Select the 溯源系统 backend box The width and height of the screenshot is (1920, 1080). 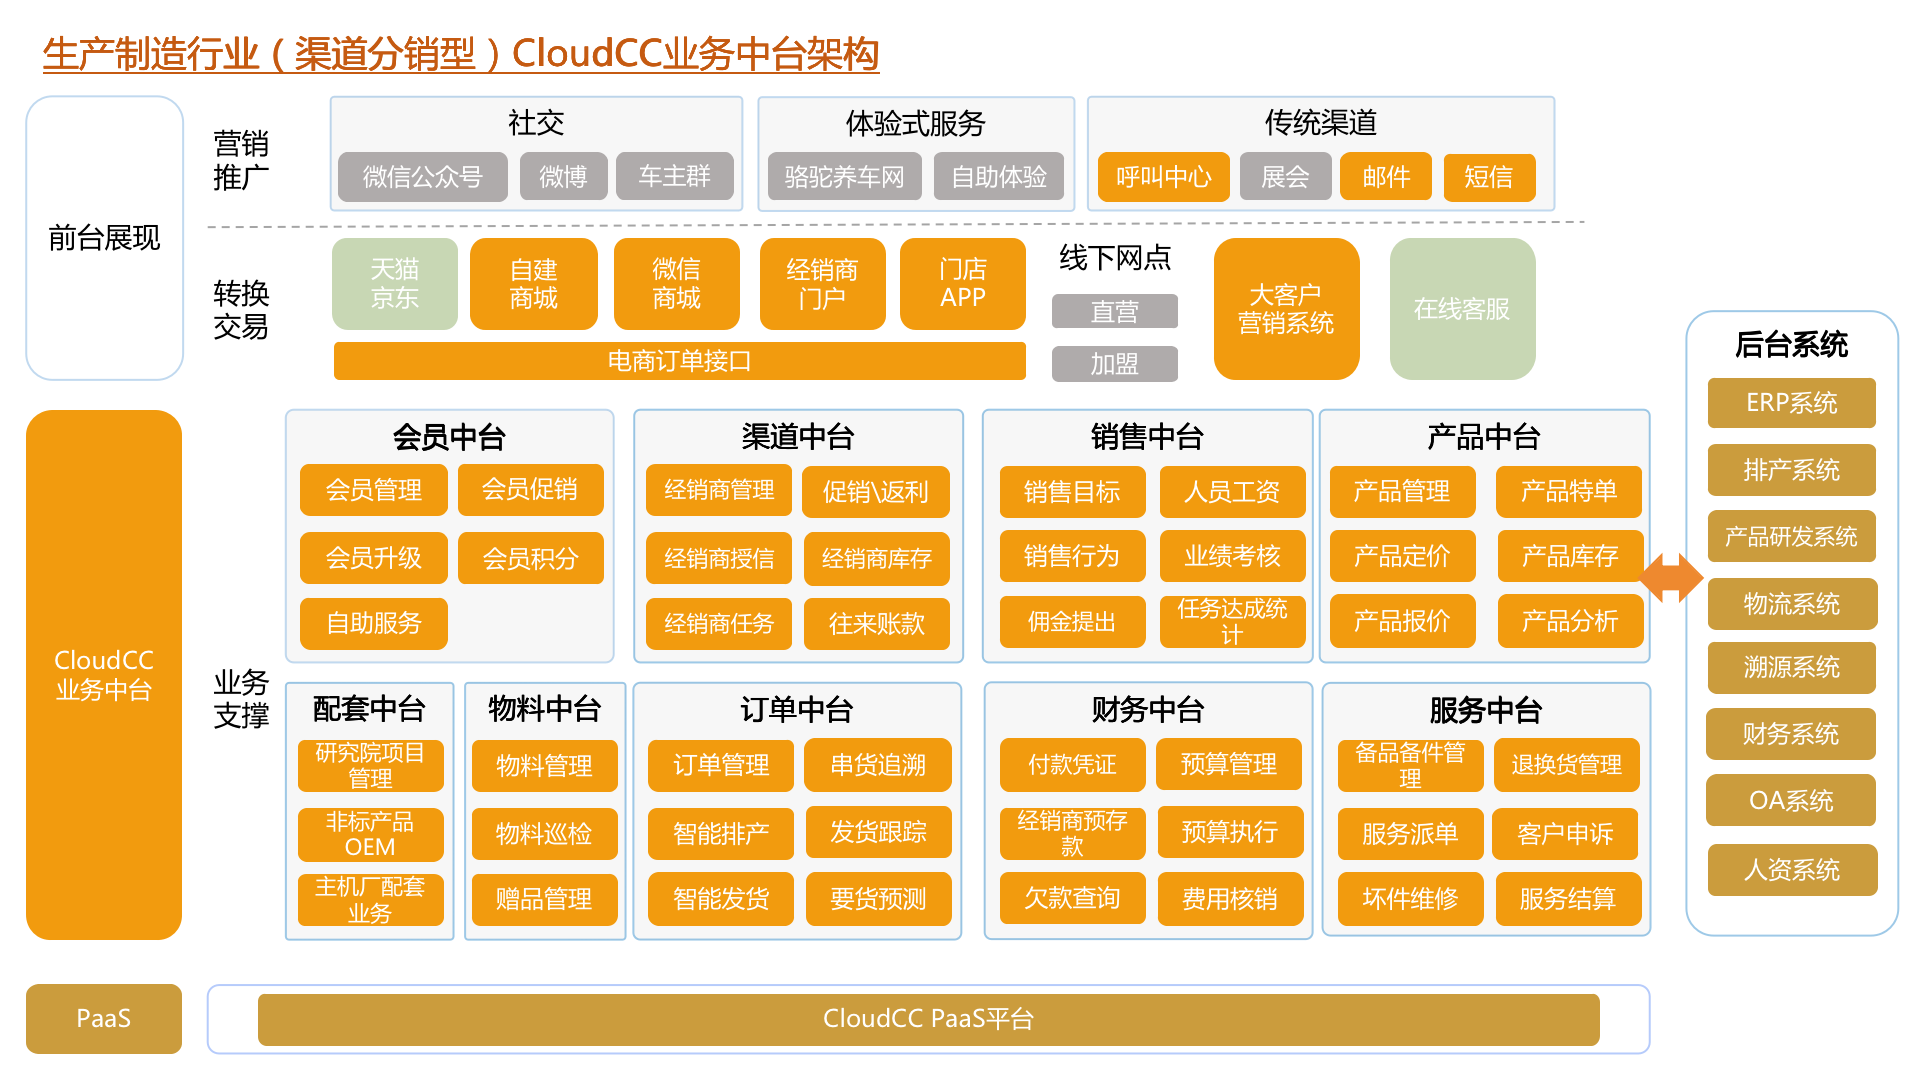point(1791,667)
